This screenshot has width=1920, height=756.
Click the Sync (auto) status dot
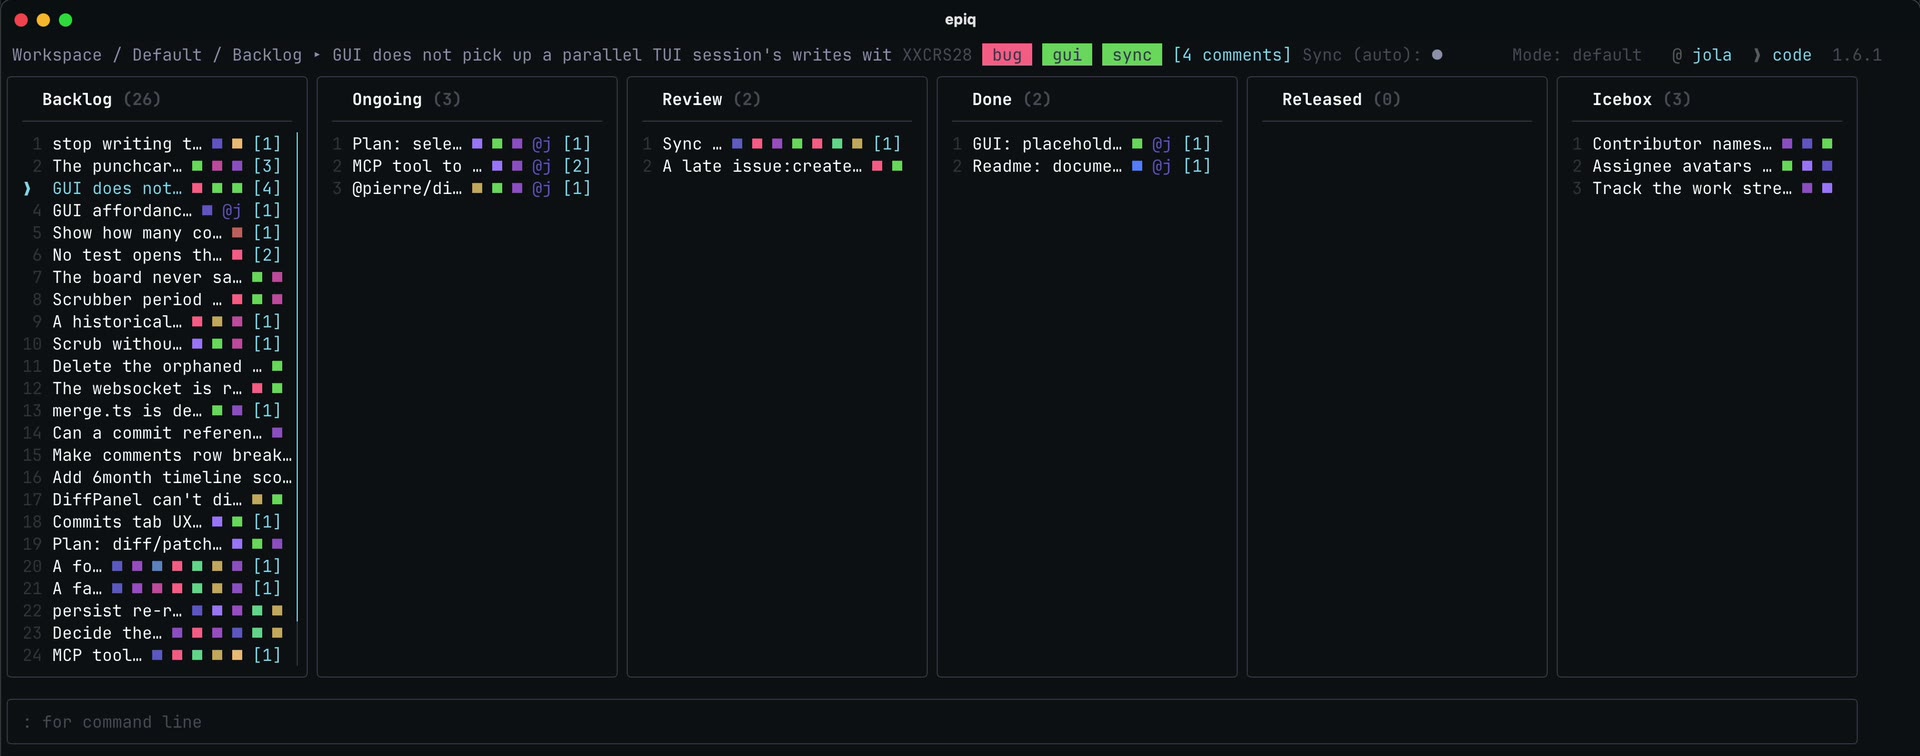pos(1437,55)
